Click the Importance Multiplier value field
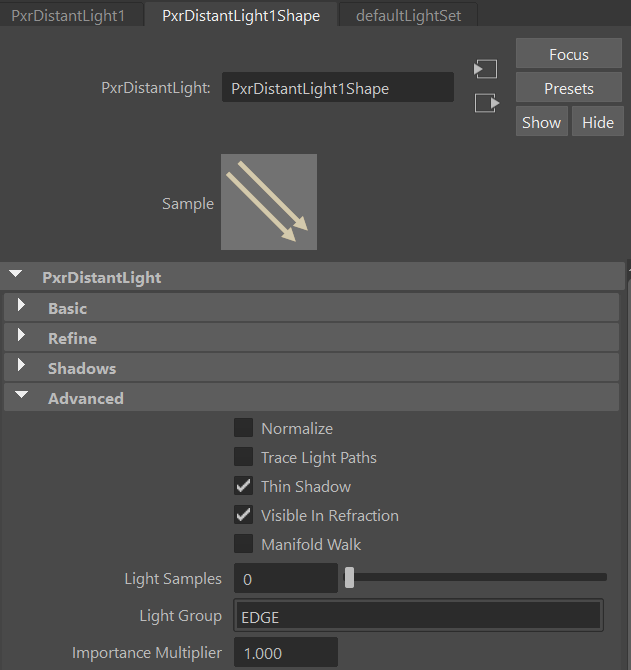The width and height of the screenshot is (631, 670). (286, 652)
